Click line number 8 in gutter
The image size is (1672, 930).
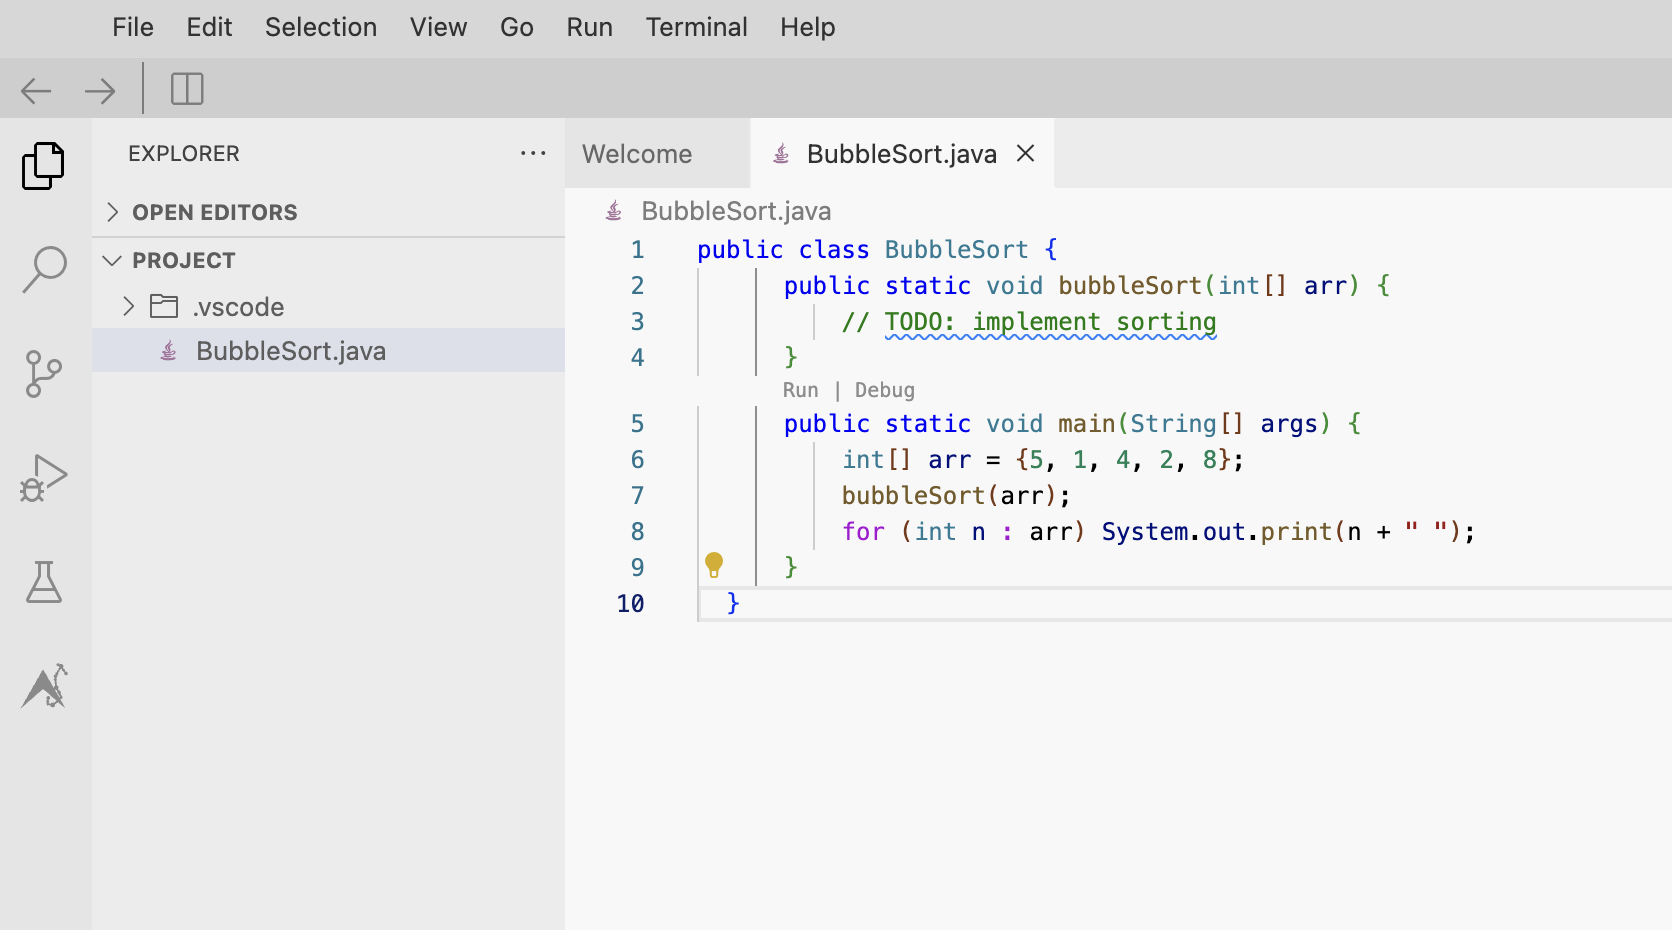click(637, 531)
